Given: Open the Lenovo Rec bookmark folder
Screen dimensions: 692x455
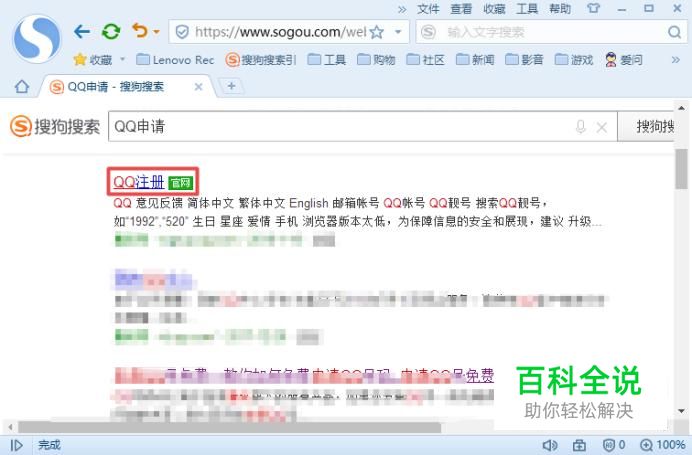Looking at the screenshot, I should 175,60.
